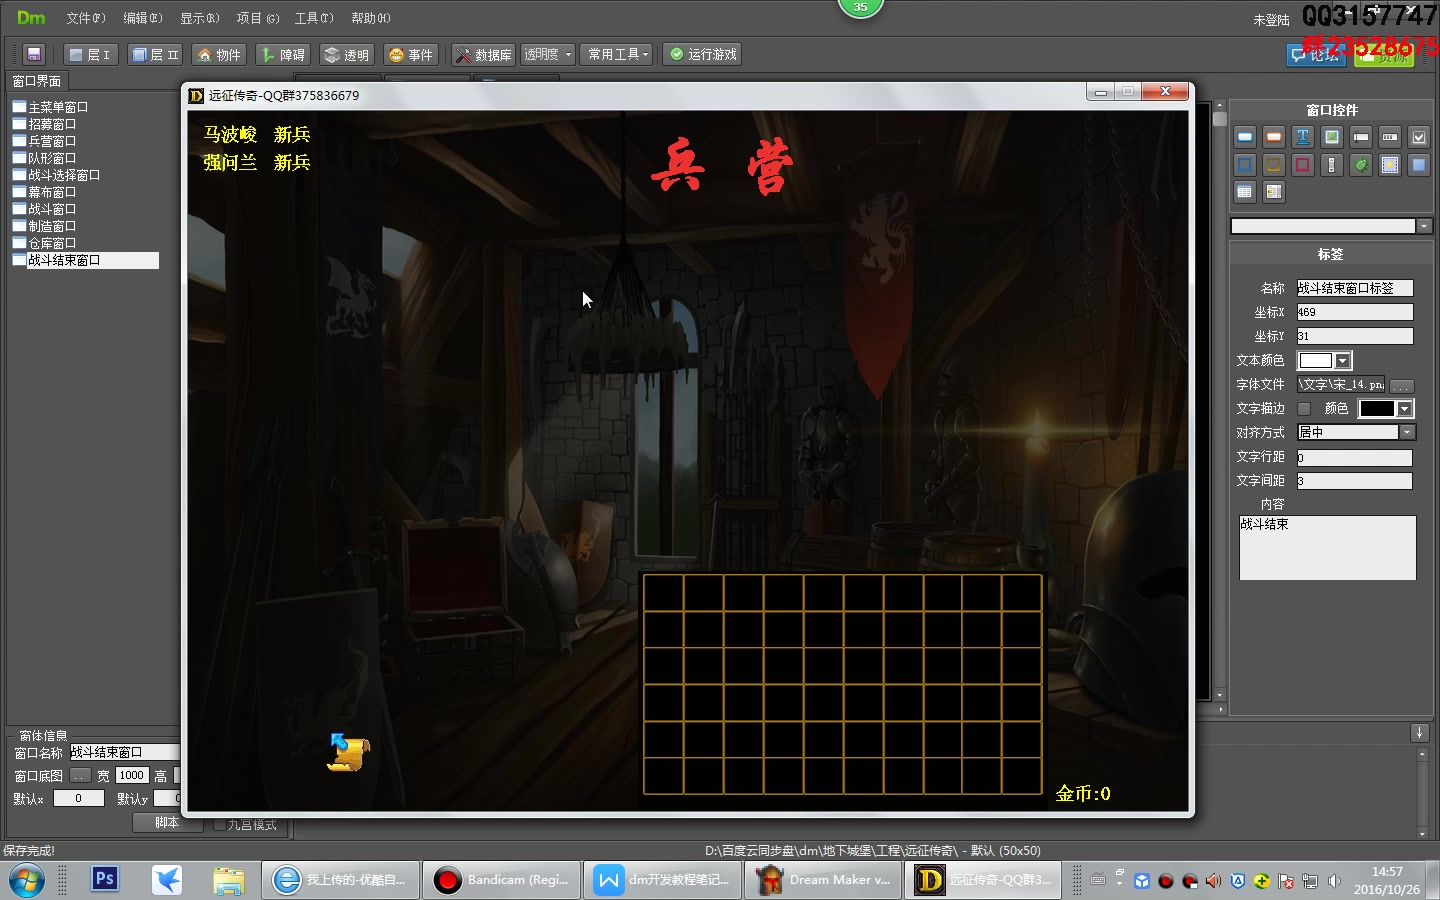Pick the solid blue square control icon
This screenshot has width=1440, height=900.
tap(1418, 165)
